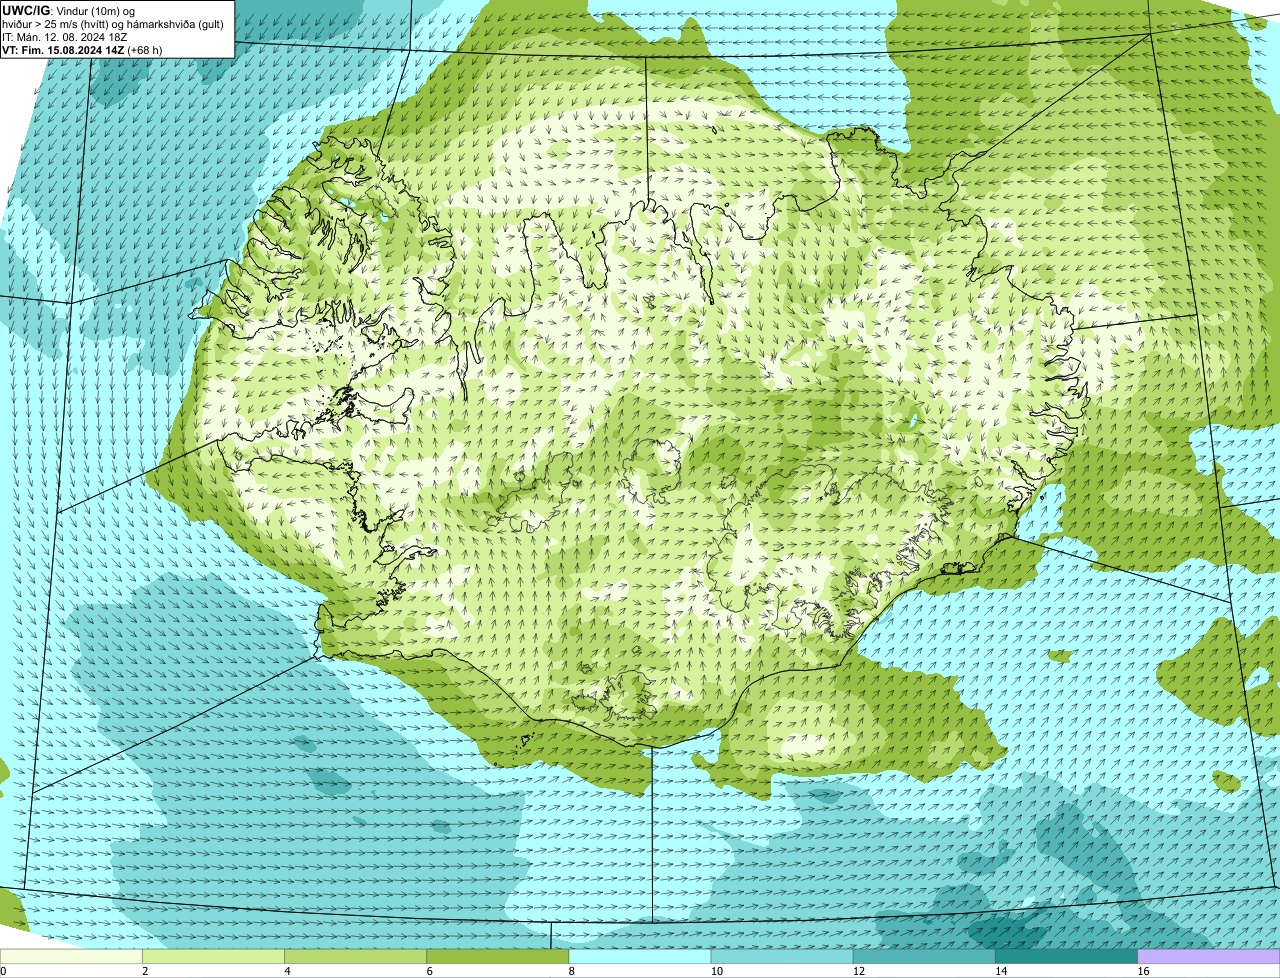
Task: Click the legend scale label '6'
Action: click(429, 971)
